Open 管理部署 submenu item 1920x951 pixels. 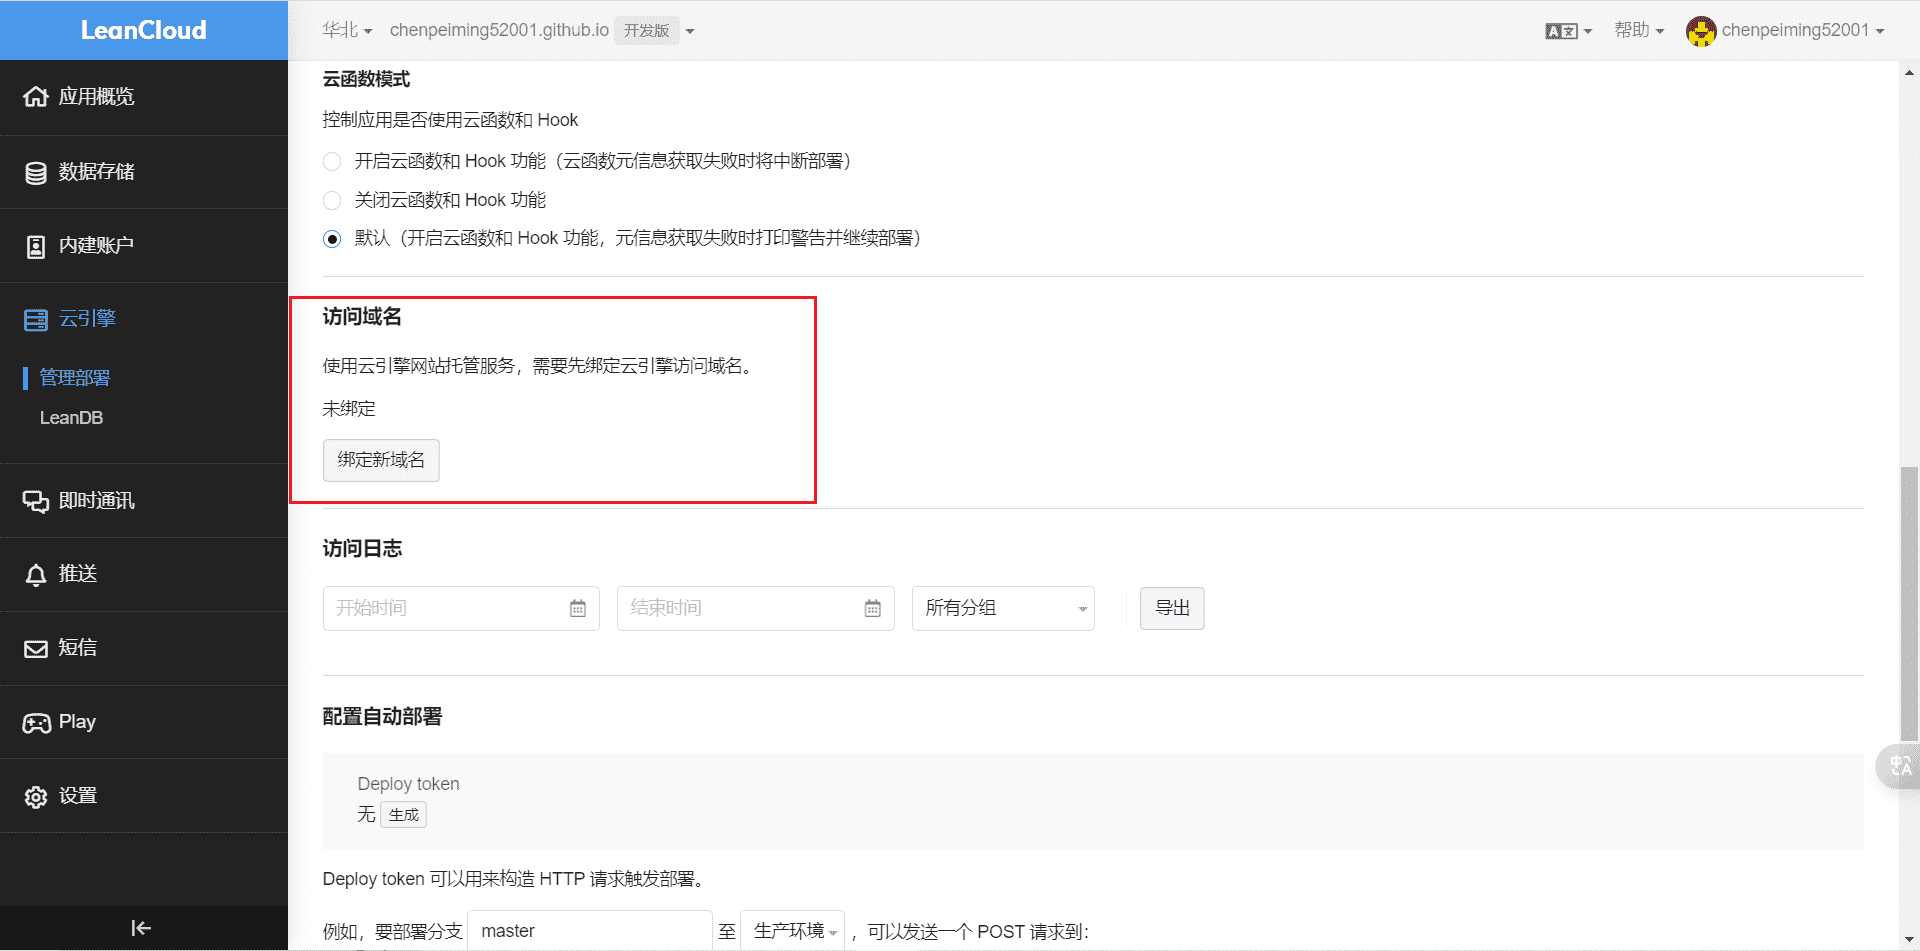(75, 378)
